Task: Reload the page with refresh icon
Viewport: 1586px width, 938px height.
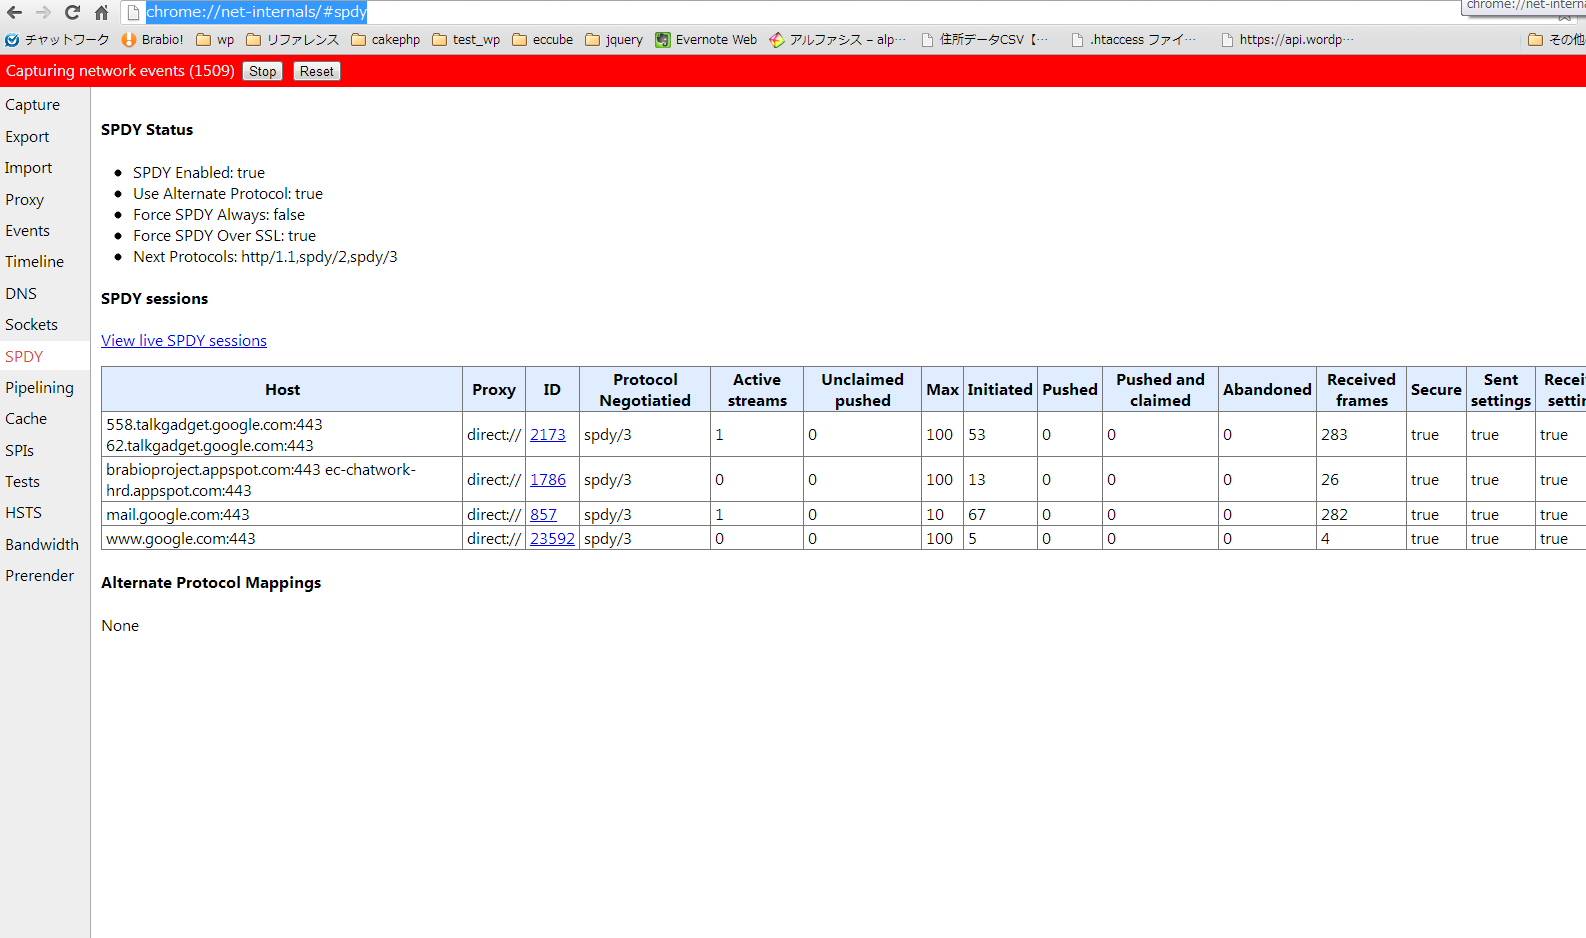Action: tap(72, 13)
